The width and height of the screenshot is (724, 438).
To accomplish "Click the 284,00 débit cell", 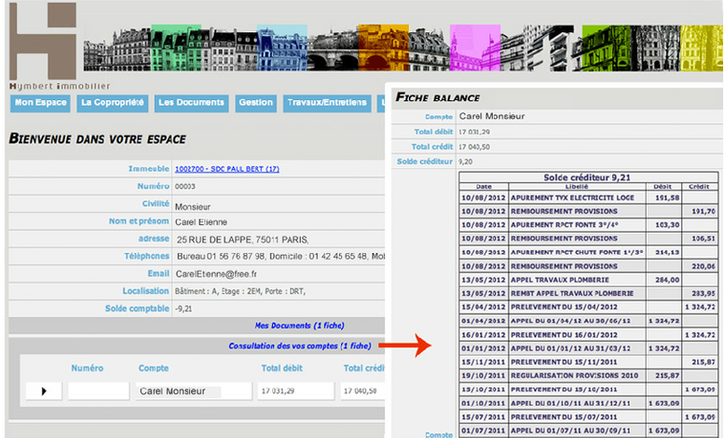I will pyautogui.click(x=664, y=280).
